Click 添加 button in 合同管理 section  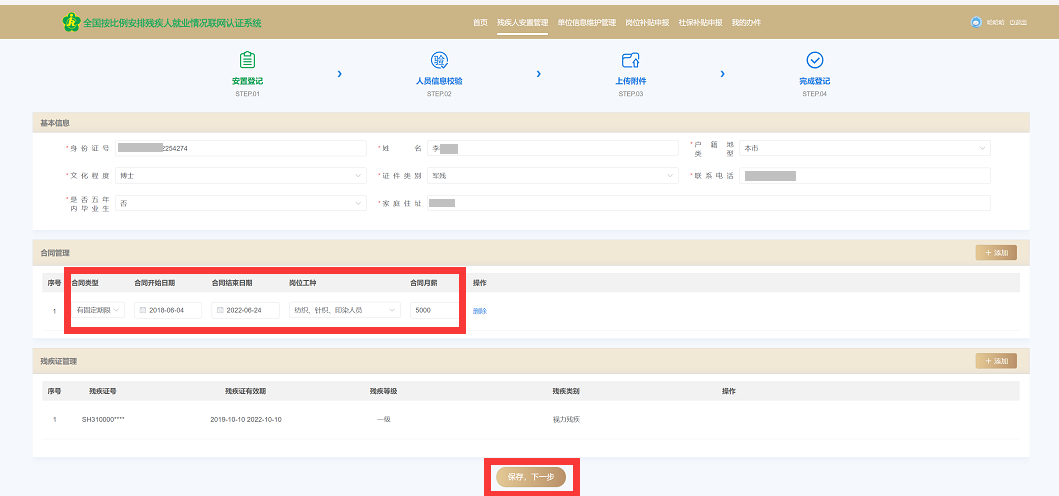tap(995, 253)
